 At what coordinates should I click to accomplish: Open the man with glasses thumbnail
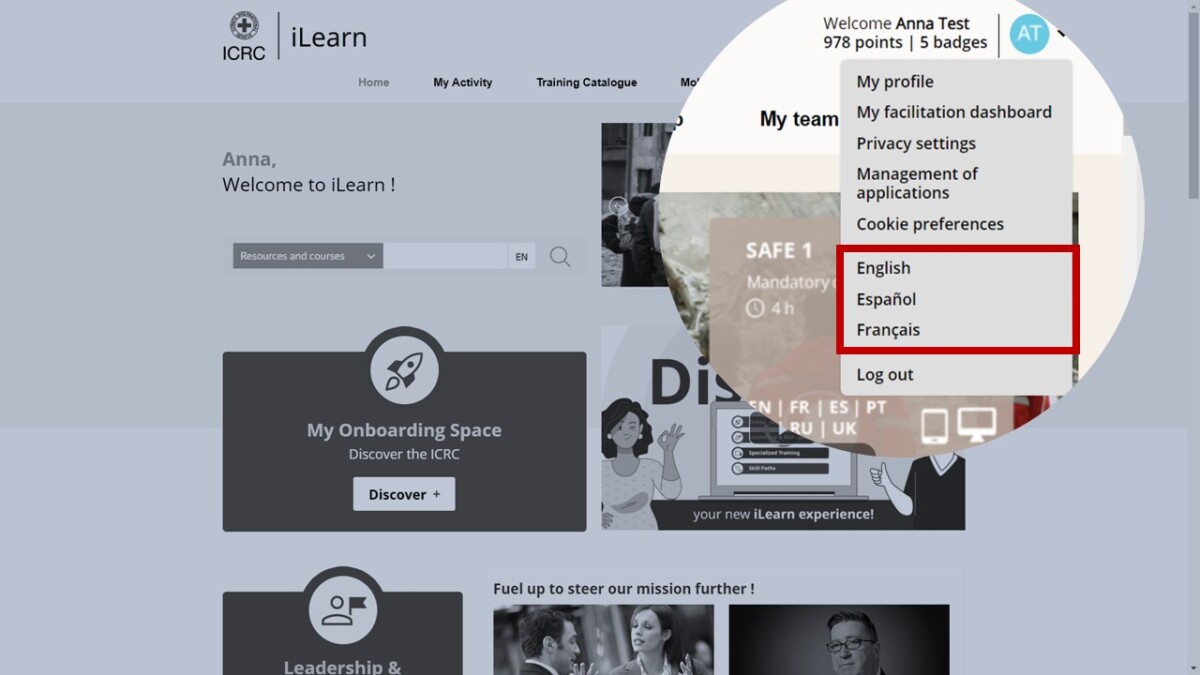[x=839, y=639]
